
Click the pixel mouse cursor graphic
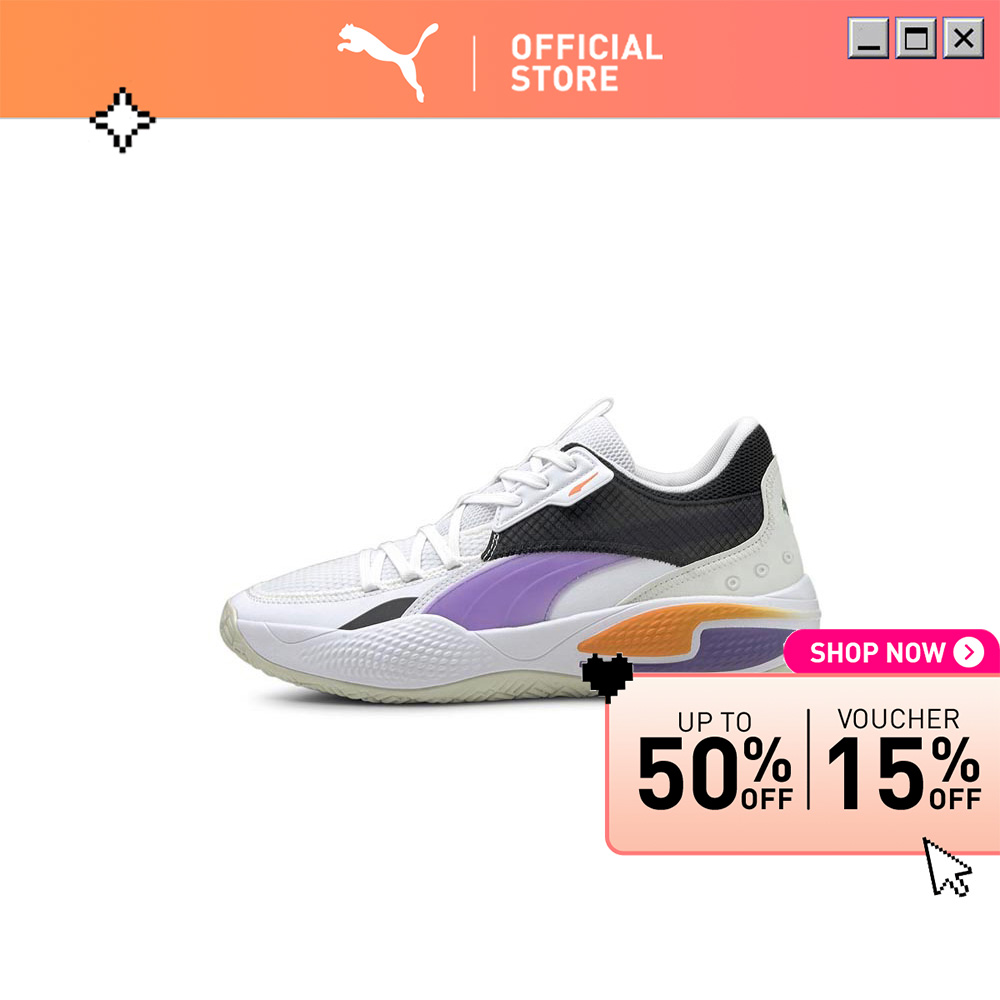pos(946,867)
